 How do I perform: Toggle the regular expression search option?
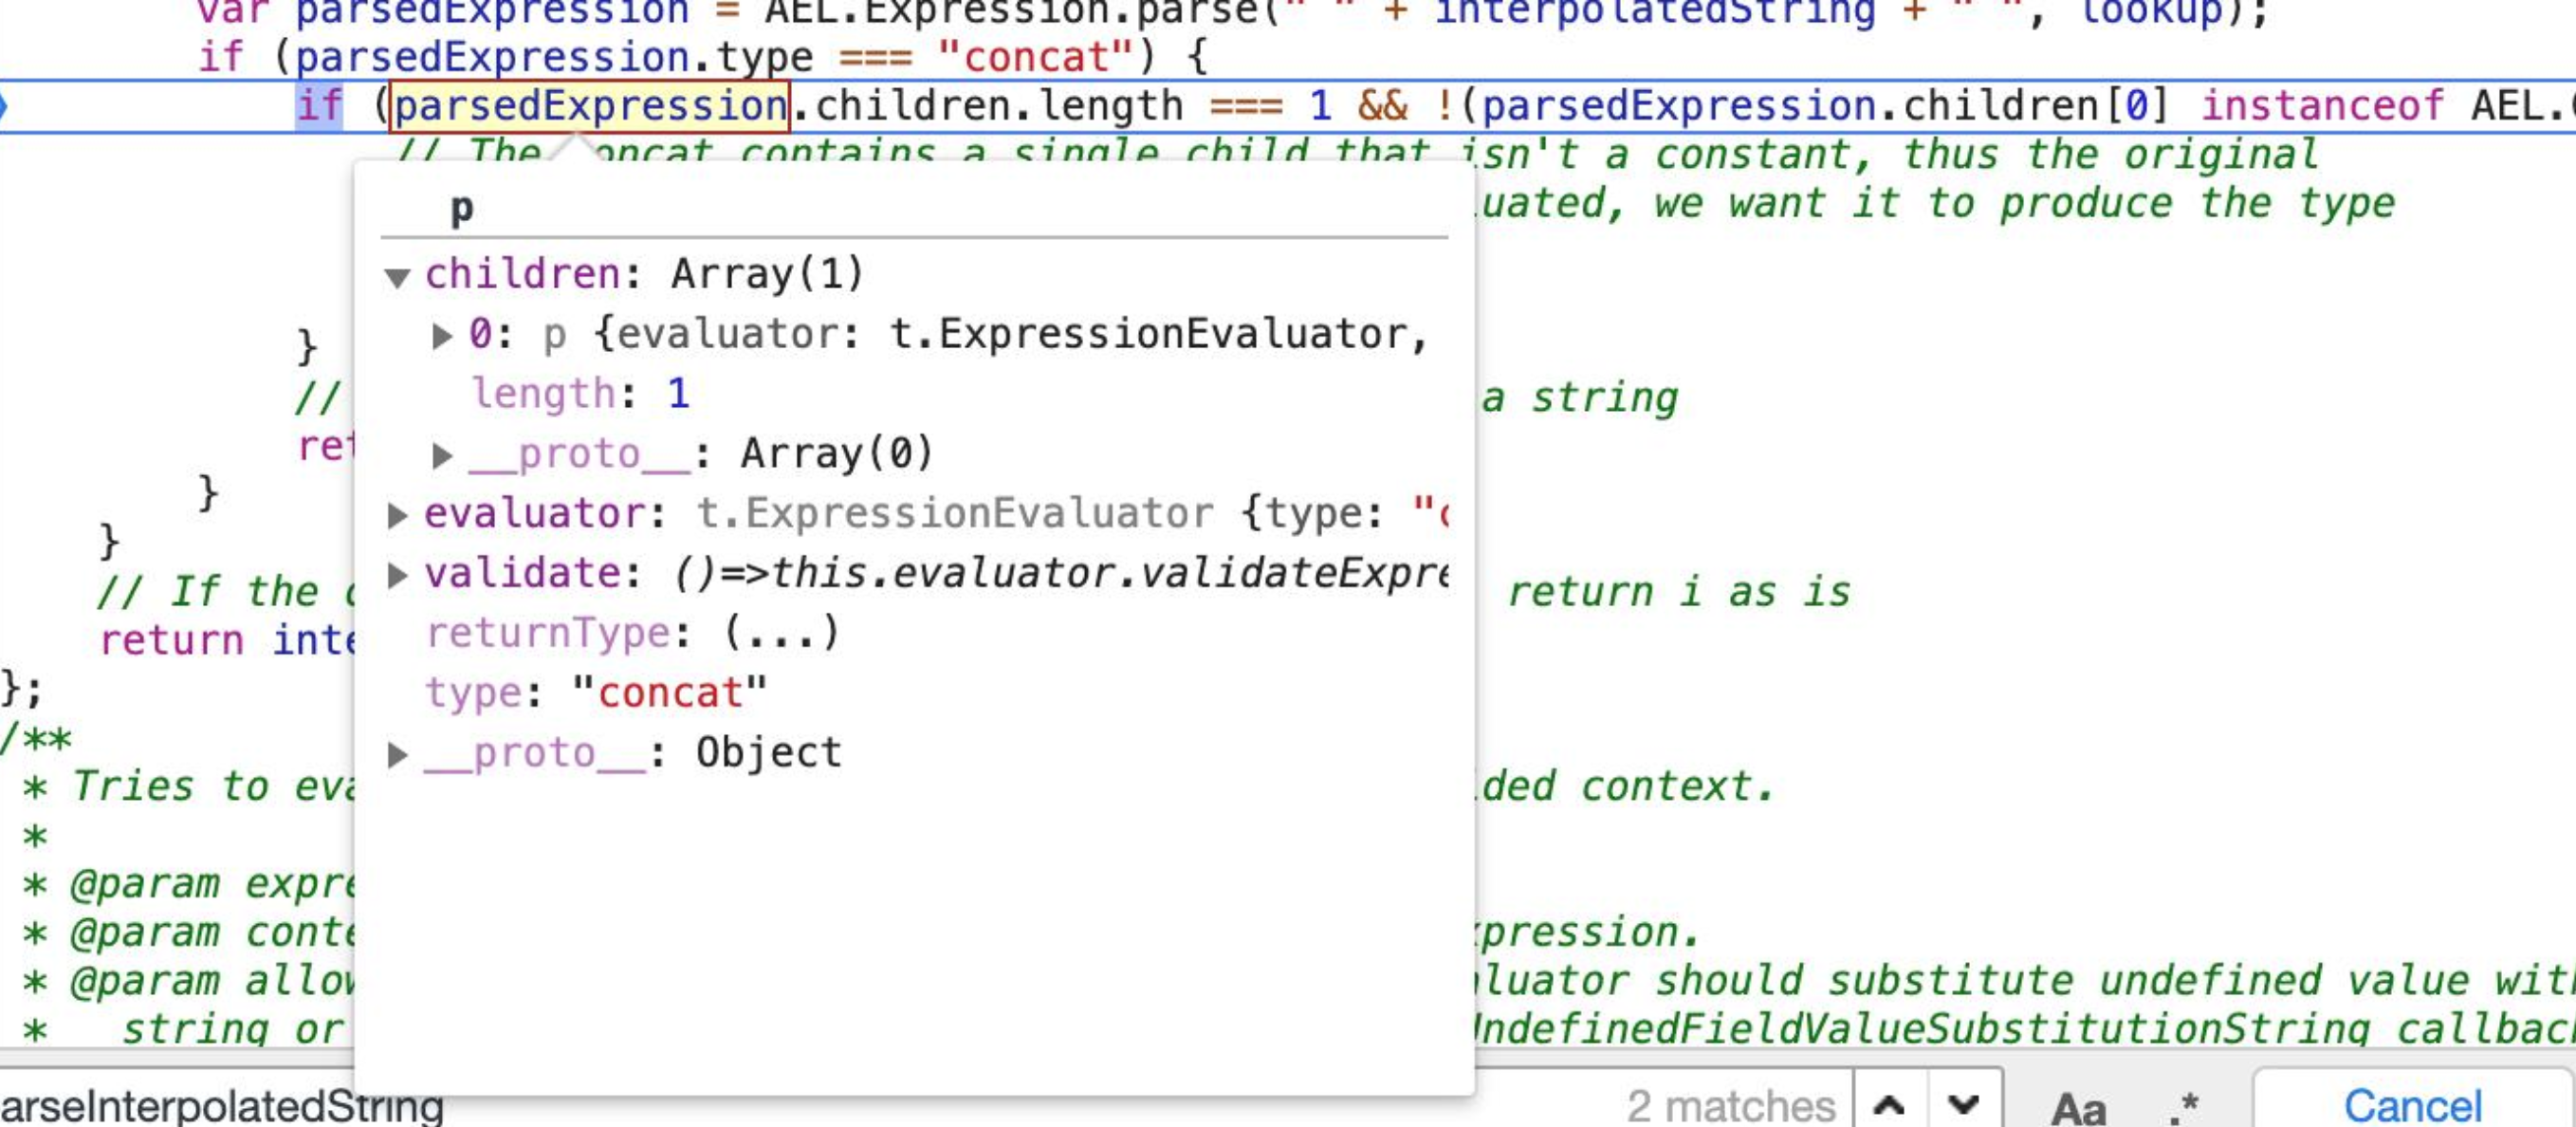coord(2184,1106)
